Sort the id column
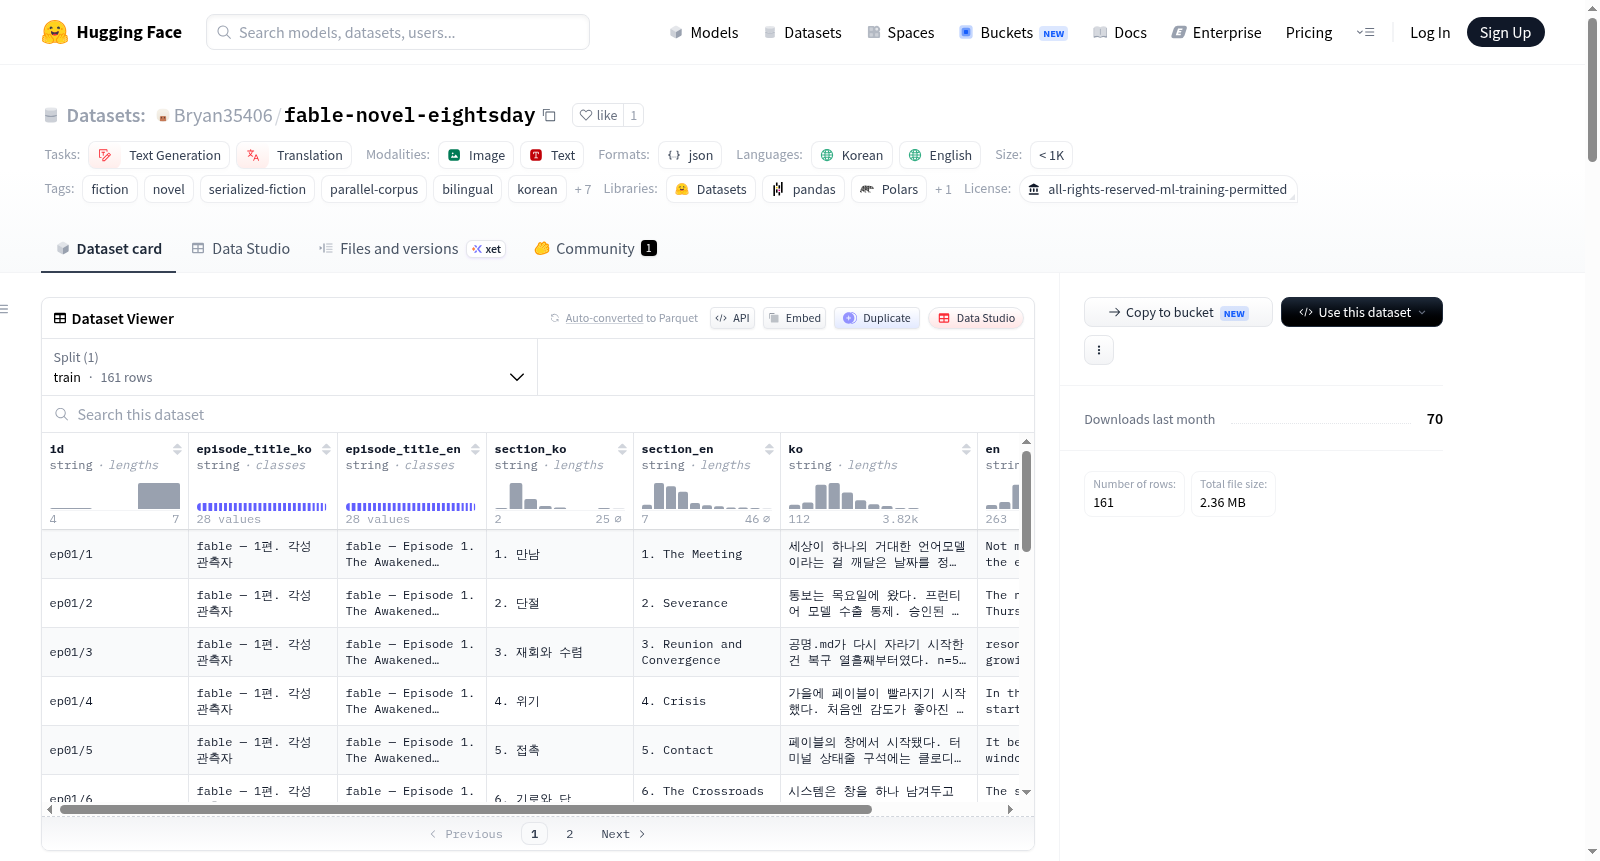The width and height of the screenshot is (1600, 861). click(x=177, y=449)
